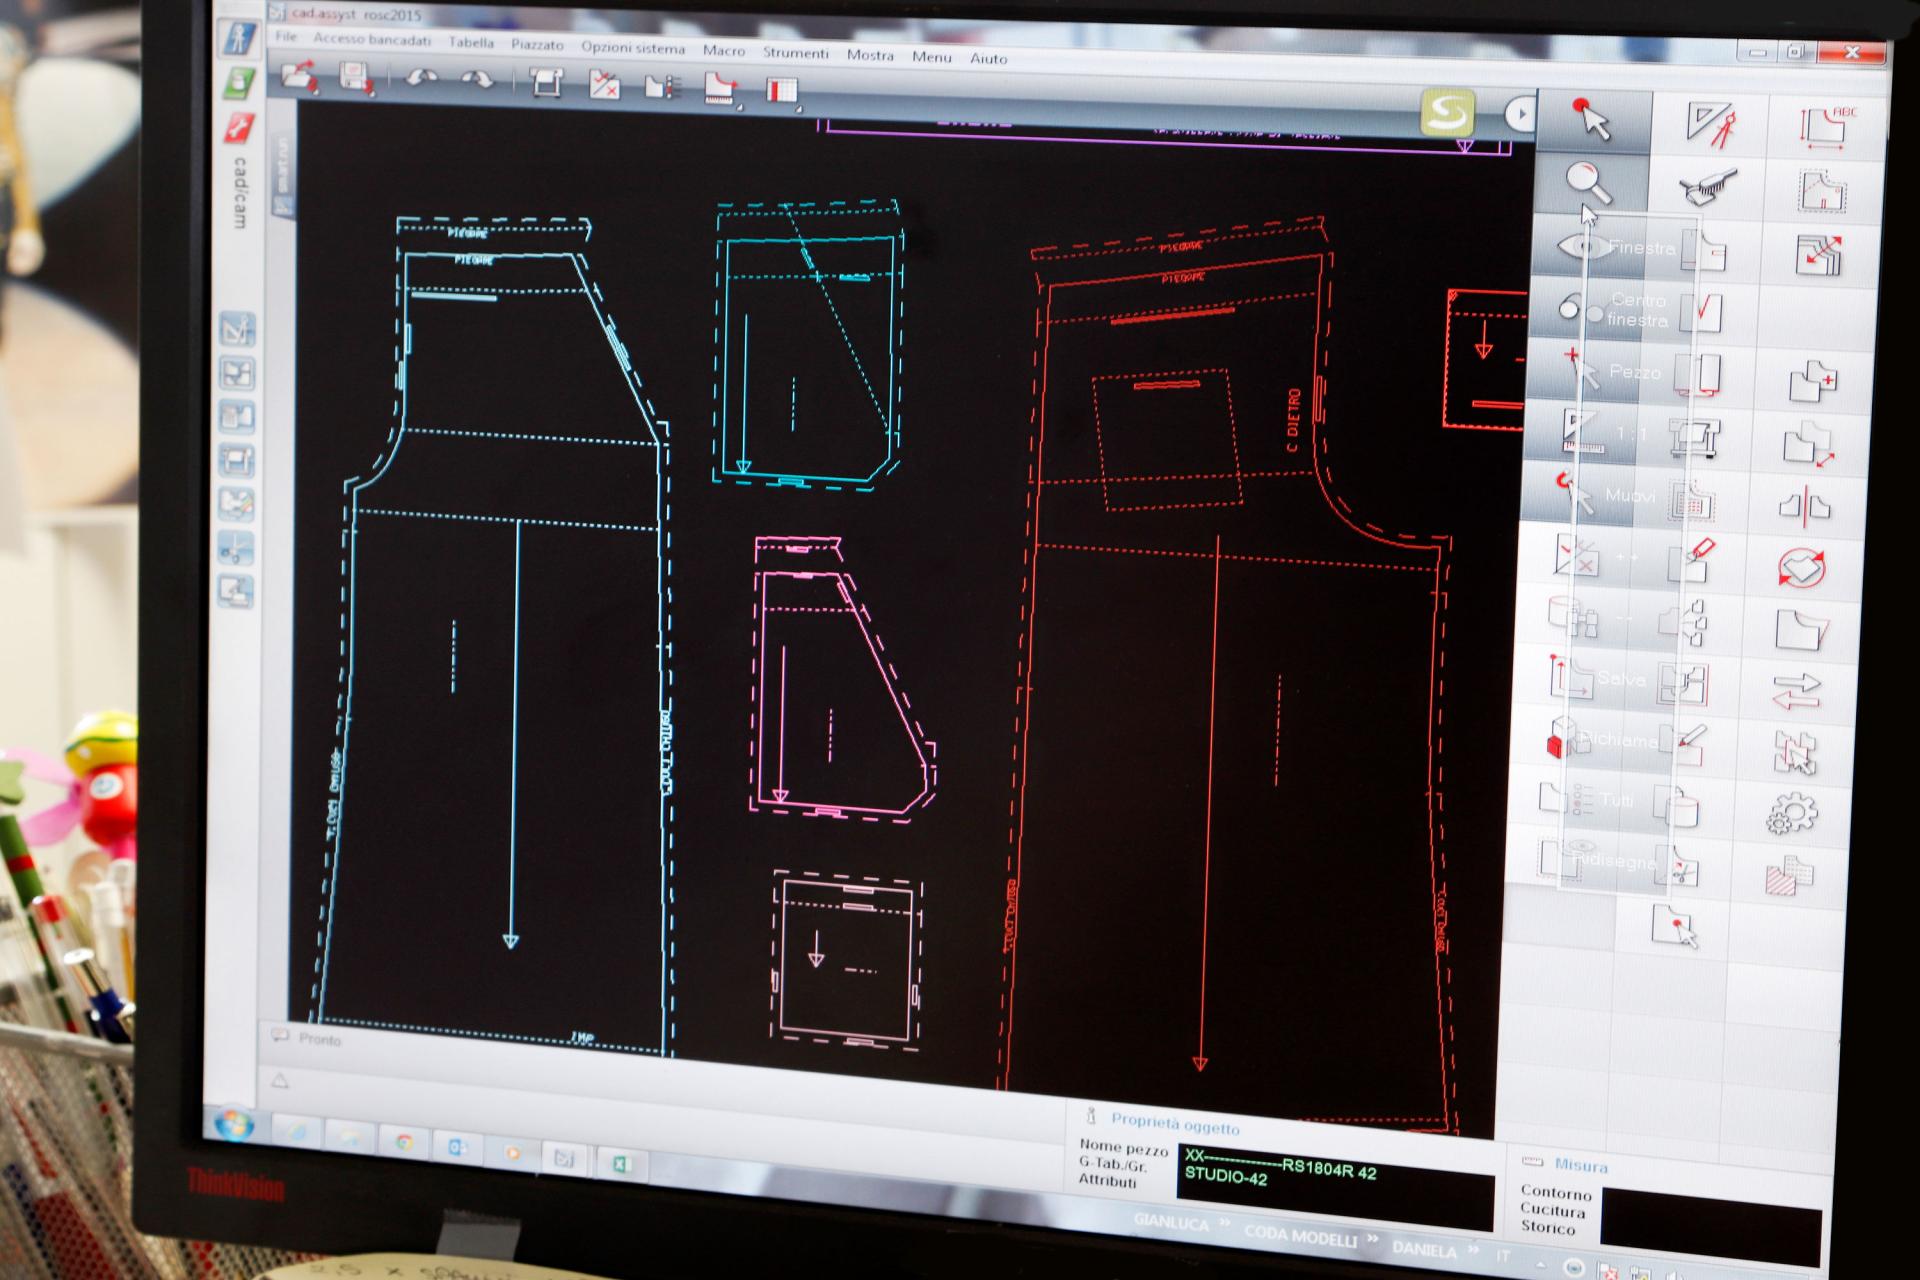Expand the DANIELA taskbar toolbar chevron
The width and height of the screenshot is (1920, 1280).
click(x=1472, y=1248)
